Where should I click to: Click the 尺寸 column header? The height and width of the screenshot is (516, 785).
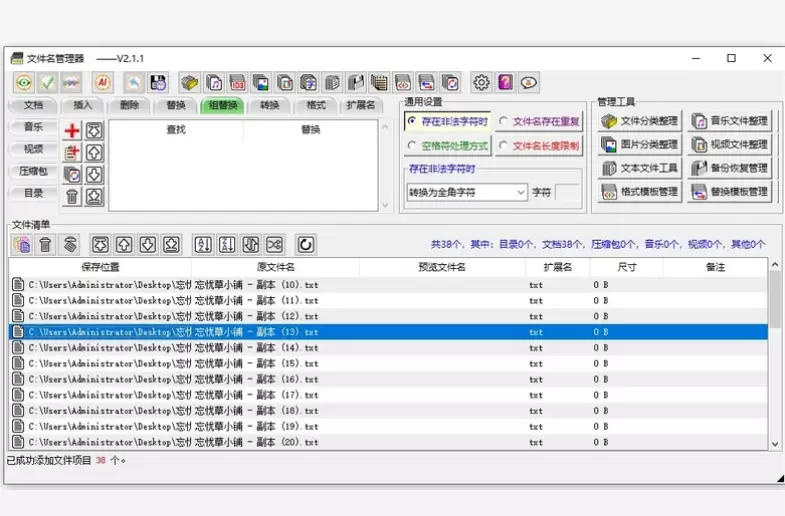627,267
